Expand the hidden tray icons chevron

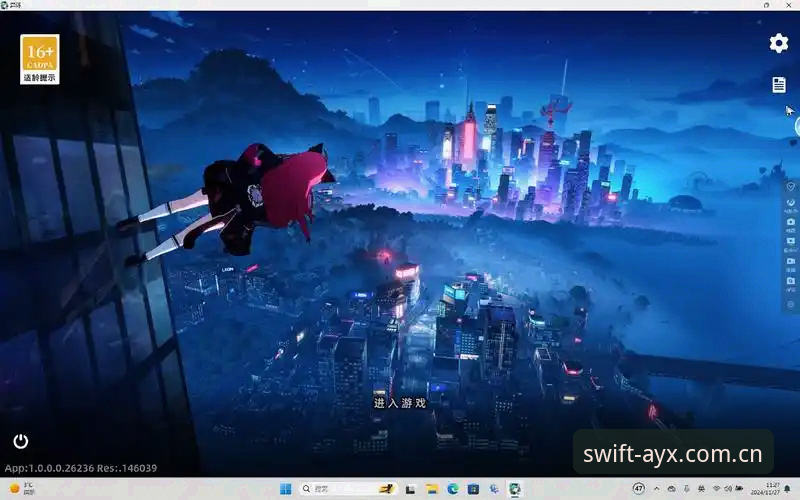pos(656,489)
